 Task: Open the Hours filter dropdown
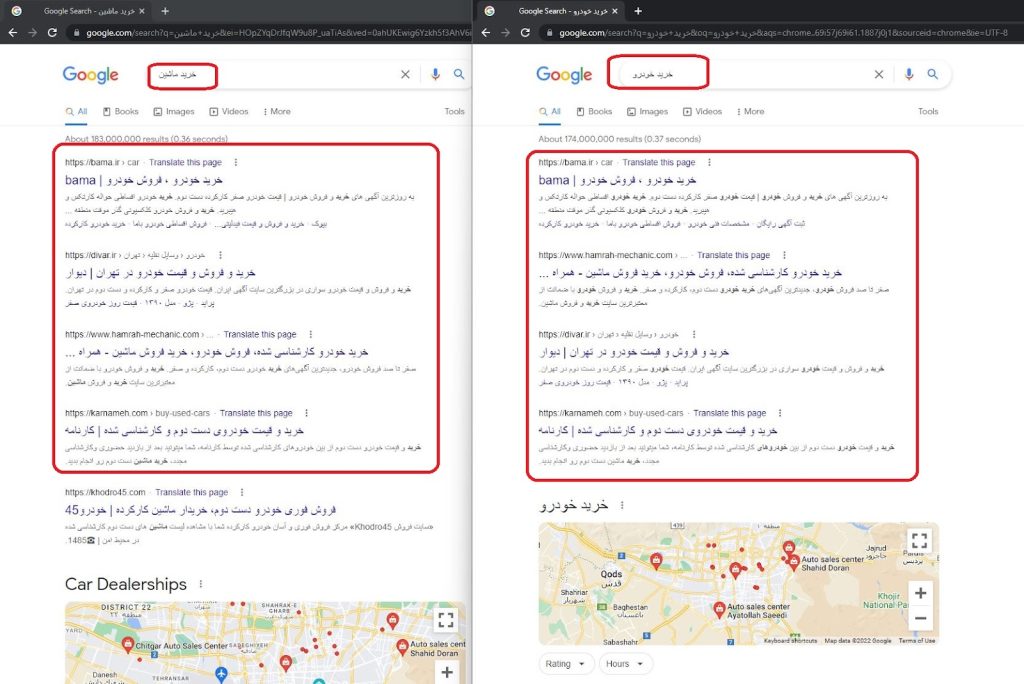point(625,664)
